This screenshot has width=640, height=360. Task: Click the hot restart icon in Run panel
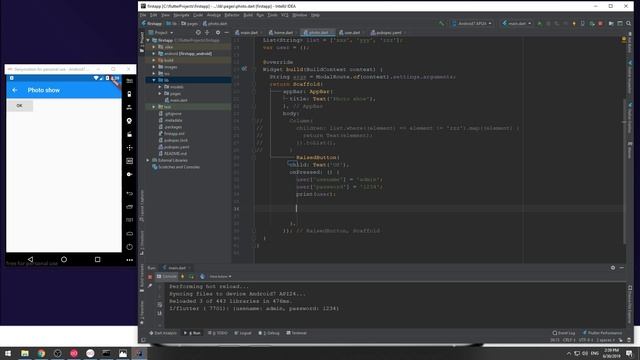tap(191, 277)
